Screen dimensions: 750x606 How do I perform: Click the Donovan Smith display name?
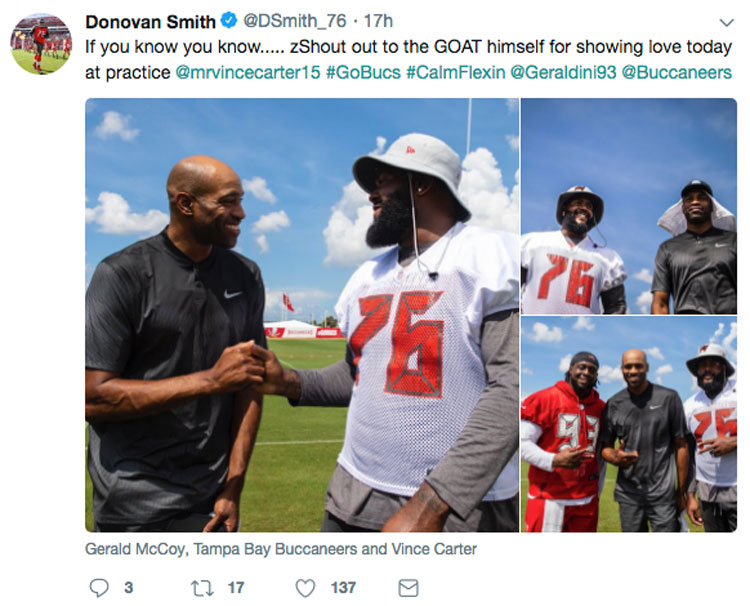point(151,22)
